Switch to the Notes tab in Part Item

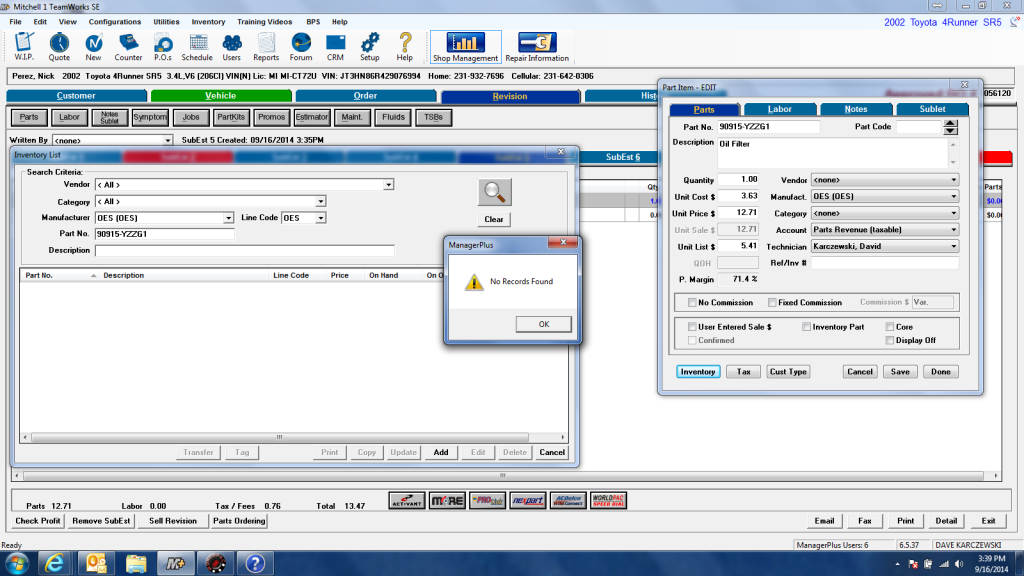[x=856, y=109]
